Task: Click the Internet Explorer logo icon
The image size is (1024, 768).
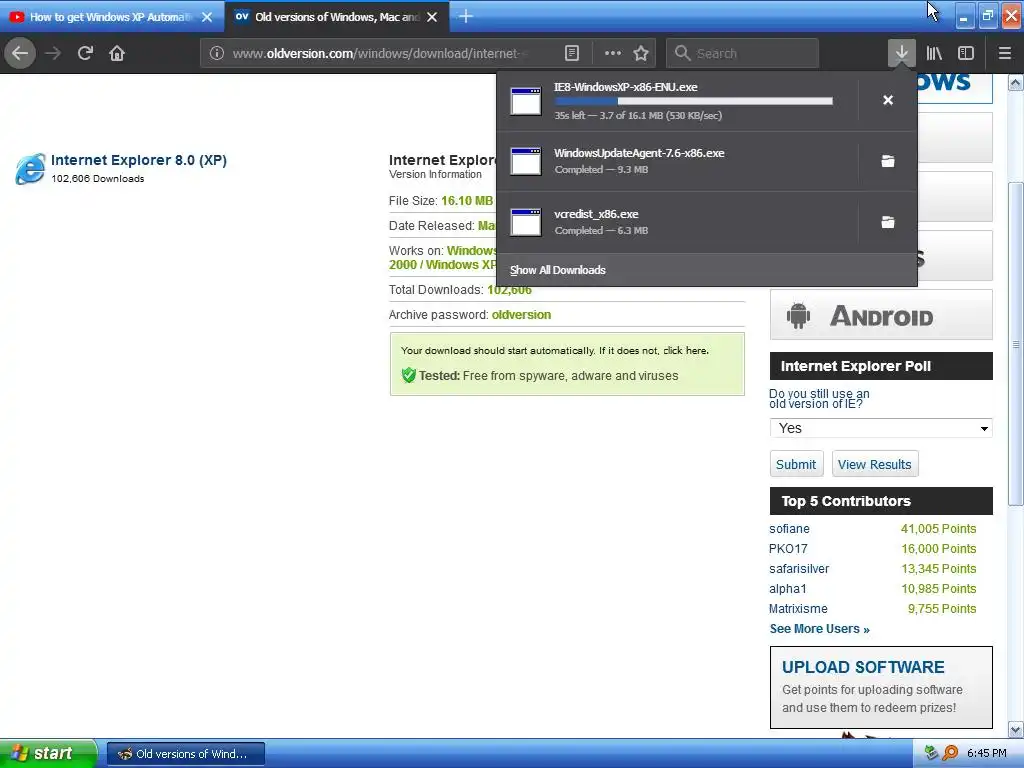Action: [x=31, y=169]
